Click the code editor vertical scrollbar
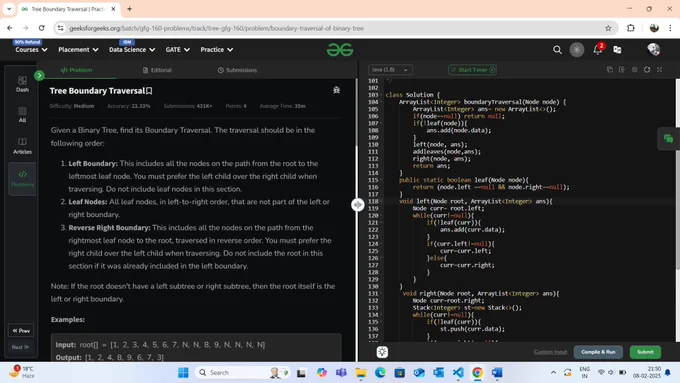The image size is (680, 383). point(677,173)
